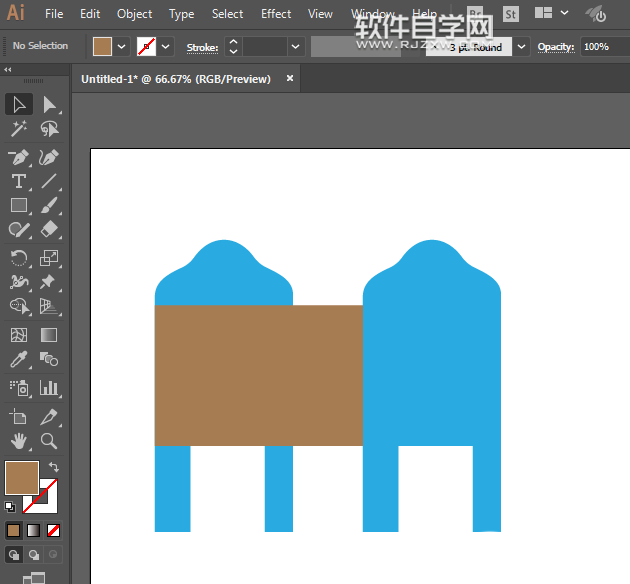Select the Eyedropper tool
Viewport: 630px width, 584px height.
tap(19, 360)
